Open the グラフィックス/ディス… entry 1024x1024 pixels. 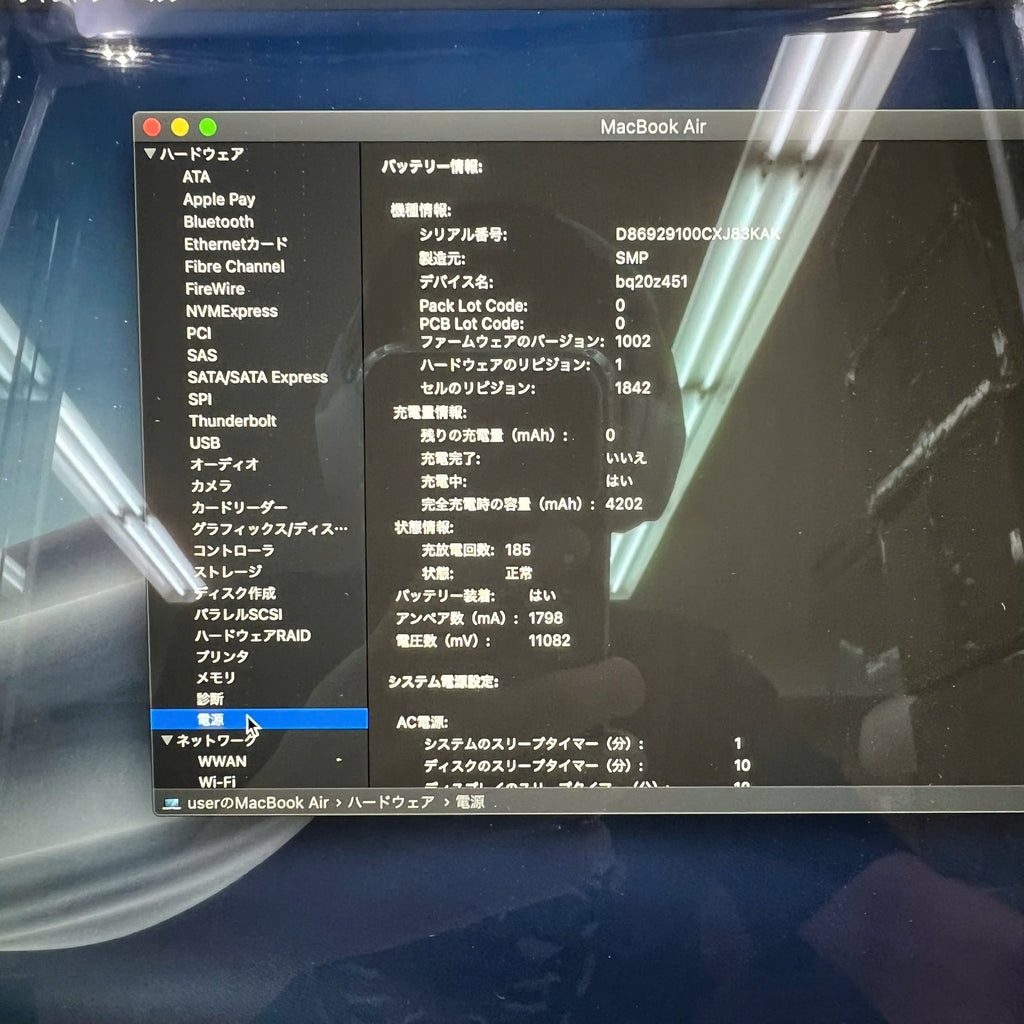pos(270,529)
